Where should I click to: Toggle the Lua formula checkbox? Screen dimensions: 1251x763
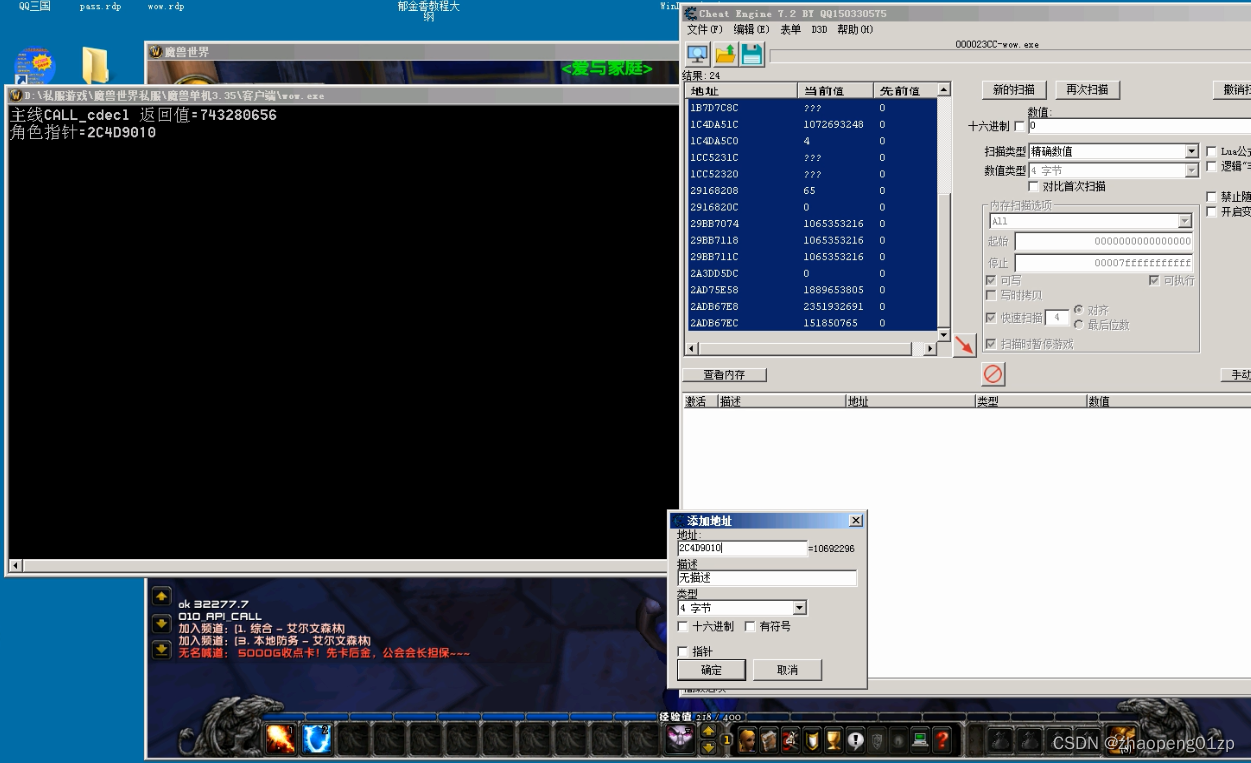coord(1212,152)
